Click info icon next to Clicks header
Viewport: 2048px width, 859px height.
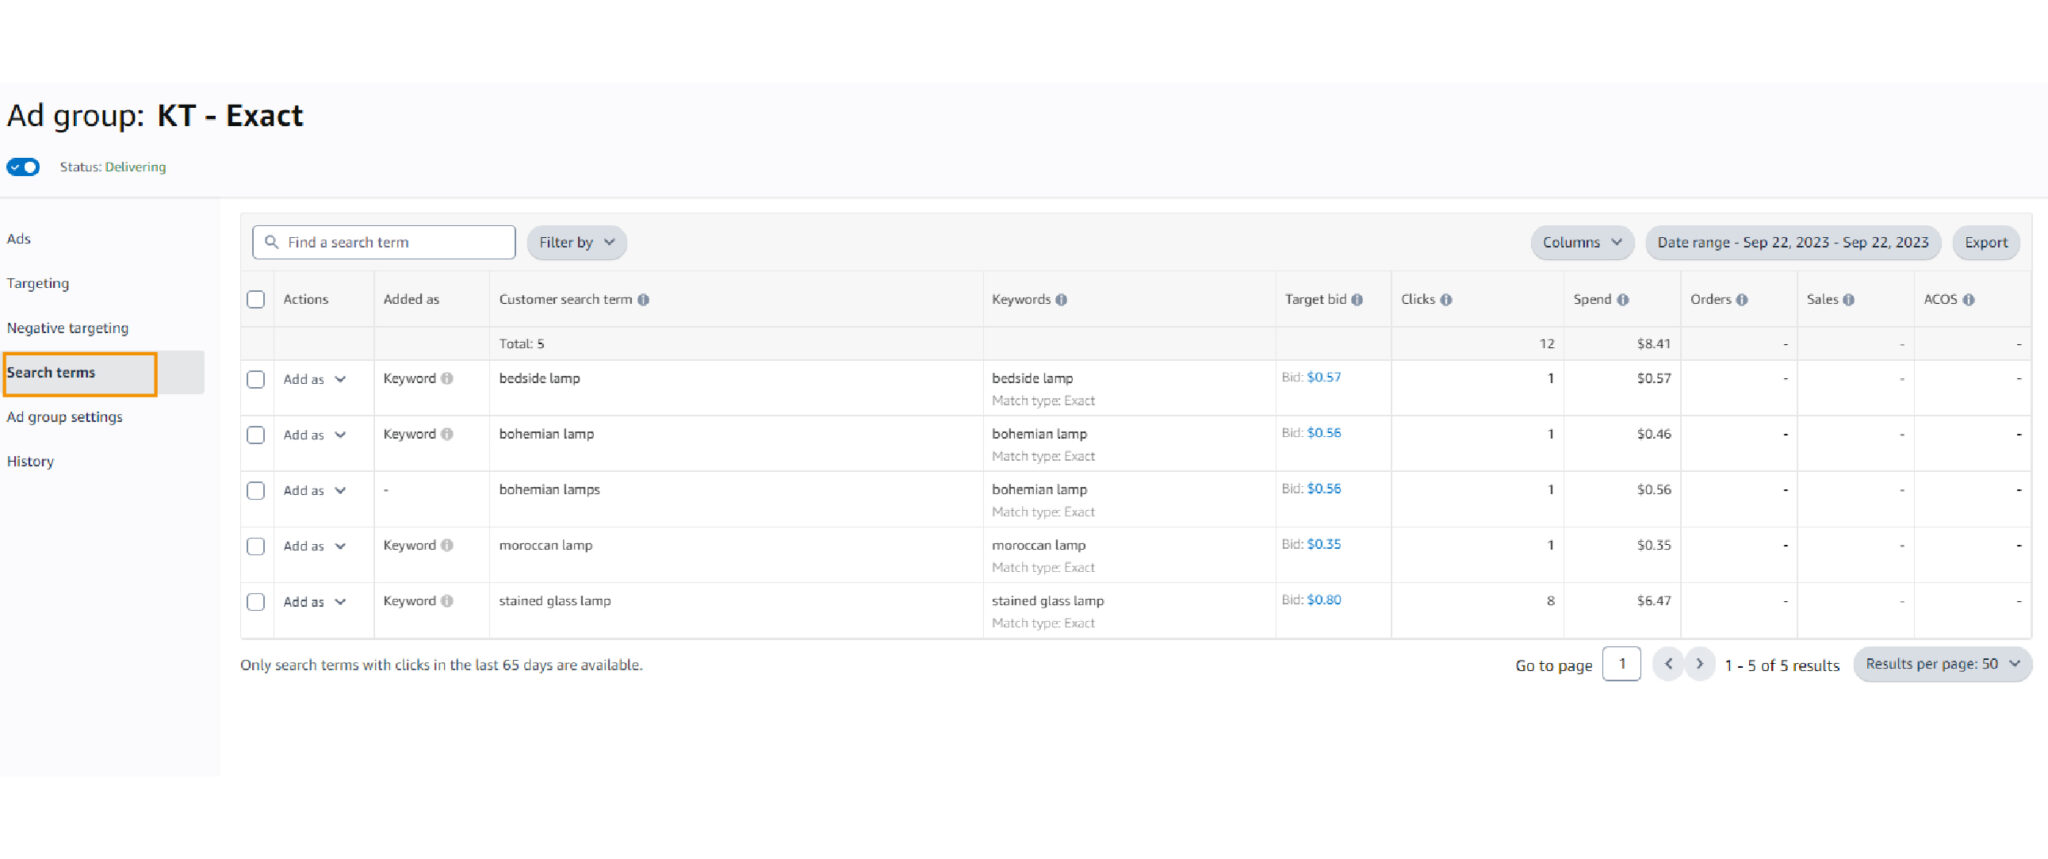pyautogui.click(x=1446, y=299)
